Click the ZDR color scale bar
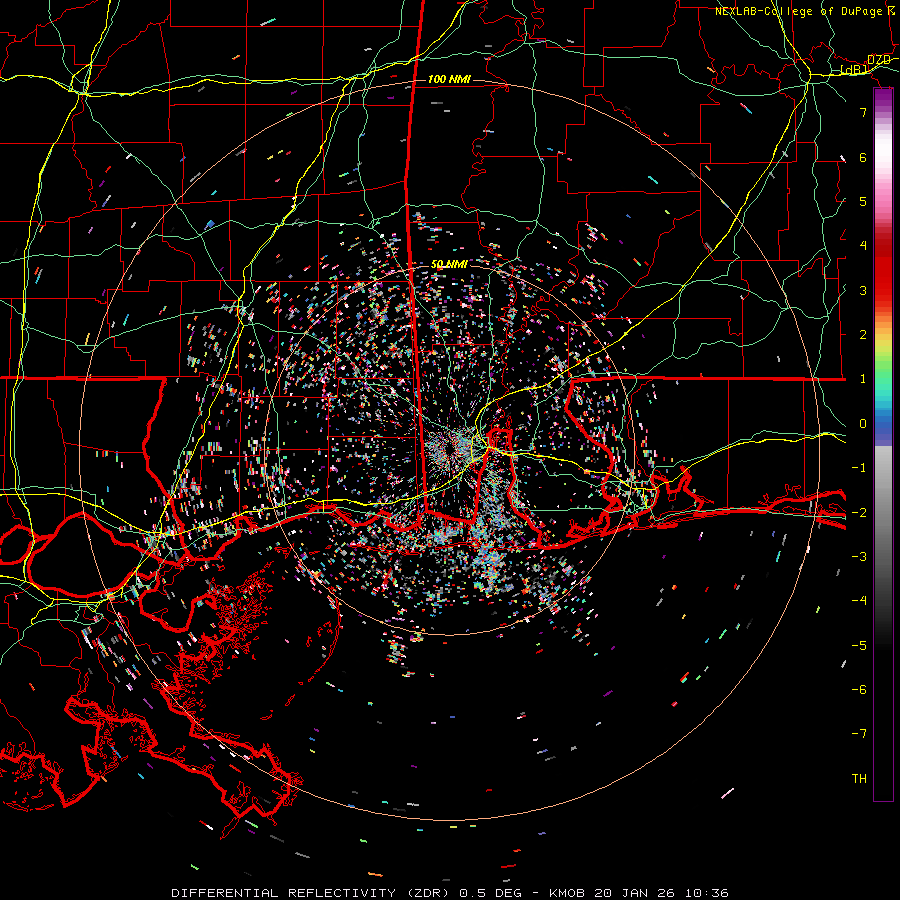 883,445
